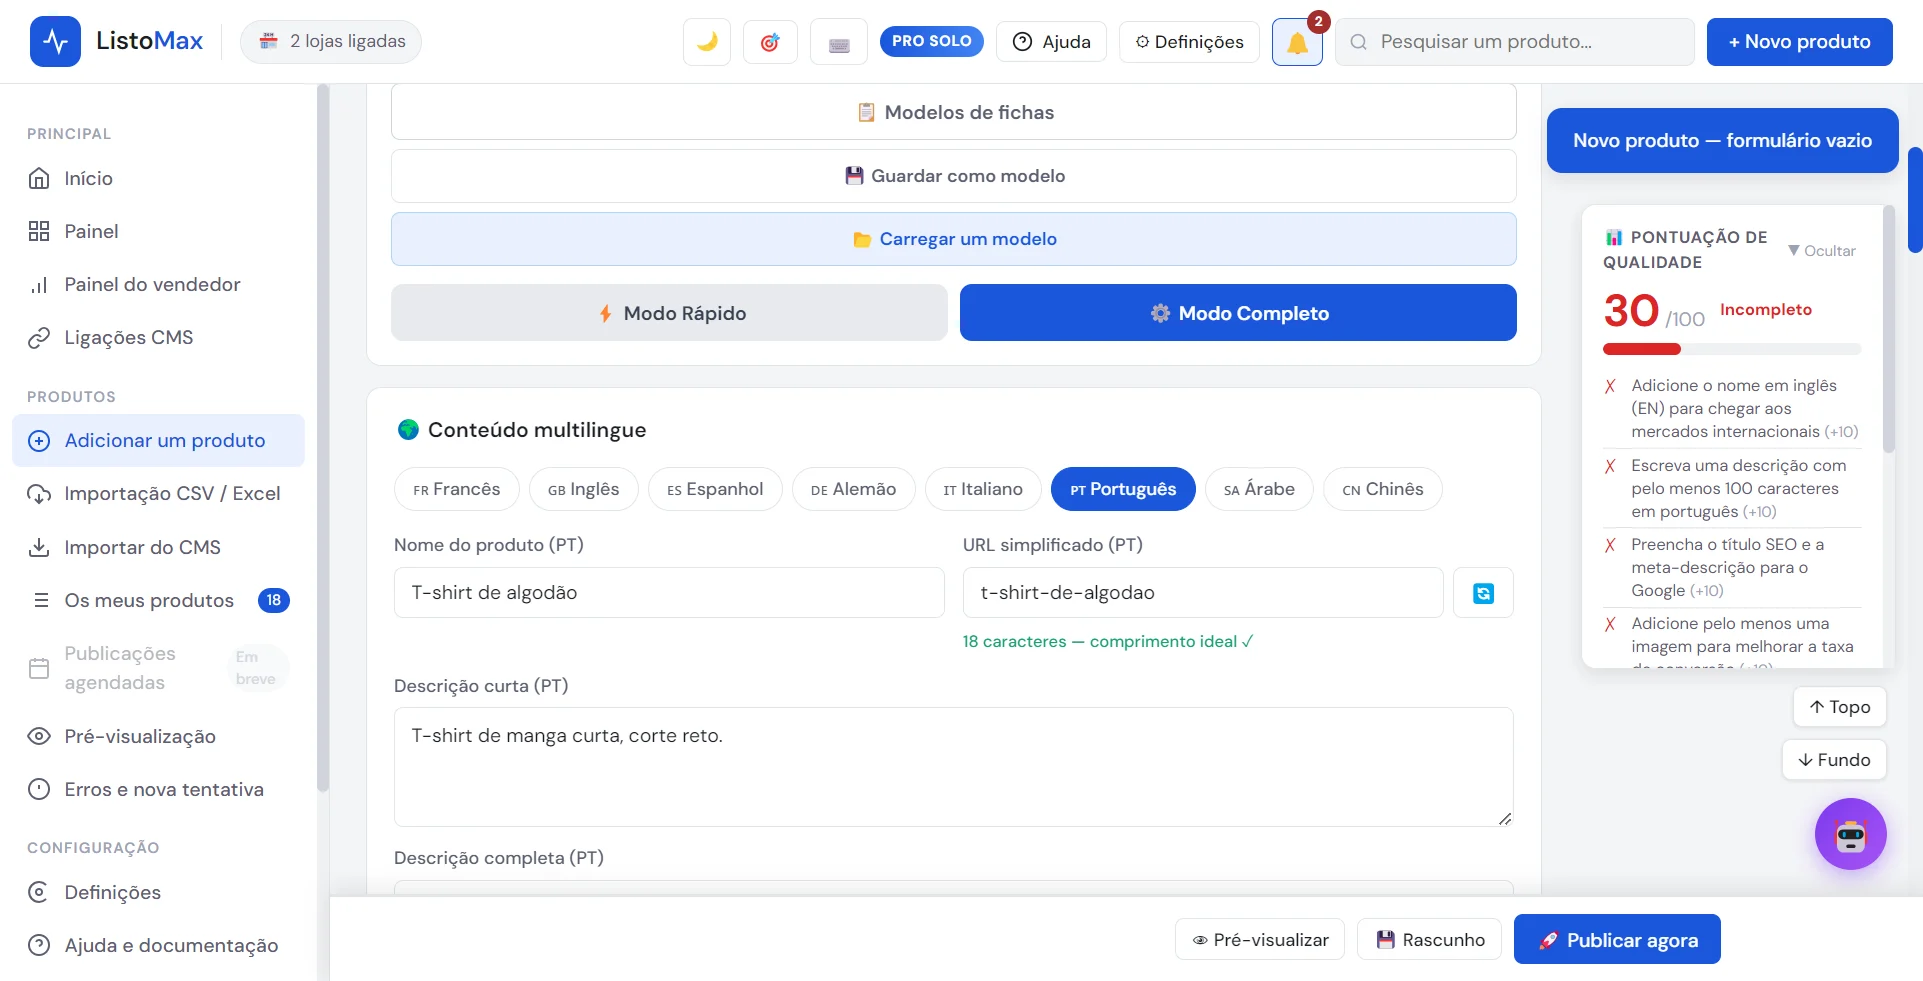Open Painel do vendedor
Image resolution: width=1923 pixels, height=981 pixels.
point(159,284)
